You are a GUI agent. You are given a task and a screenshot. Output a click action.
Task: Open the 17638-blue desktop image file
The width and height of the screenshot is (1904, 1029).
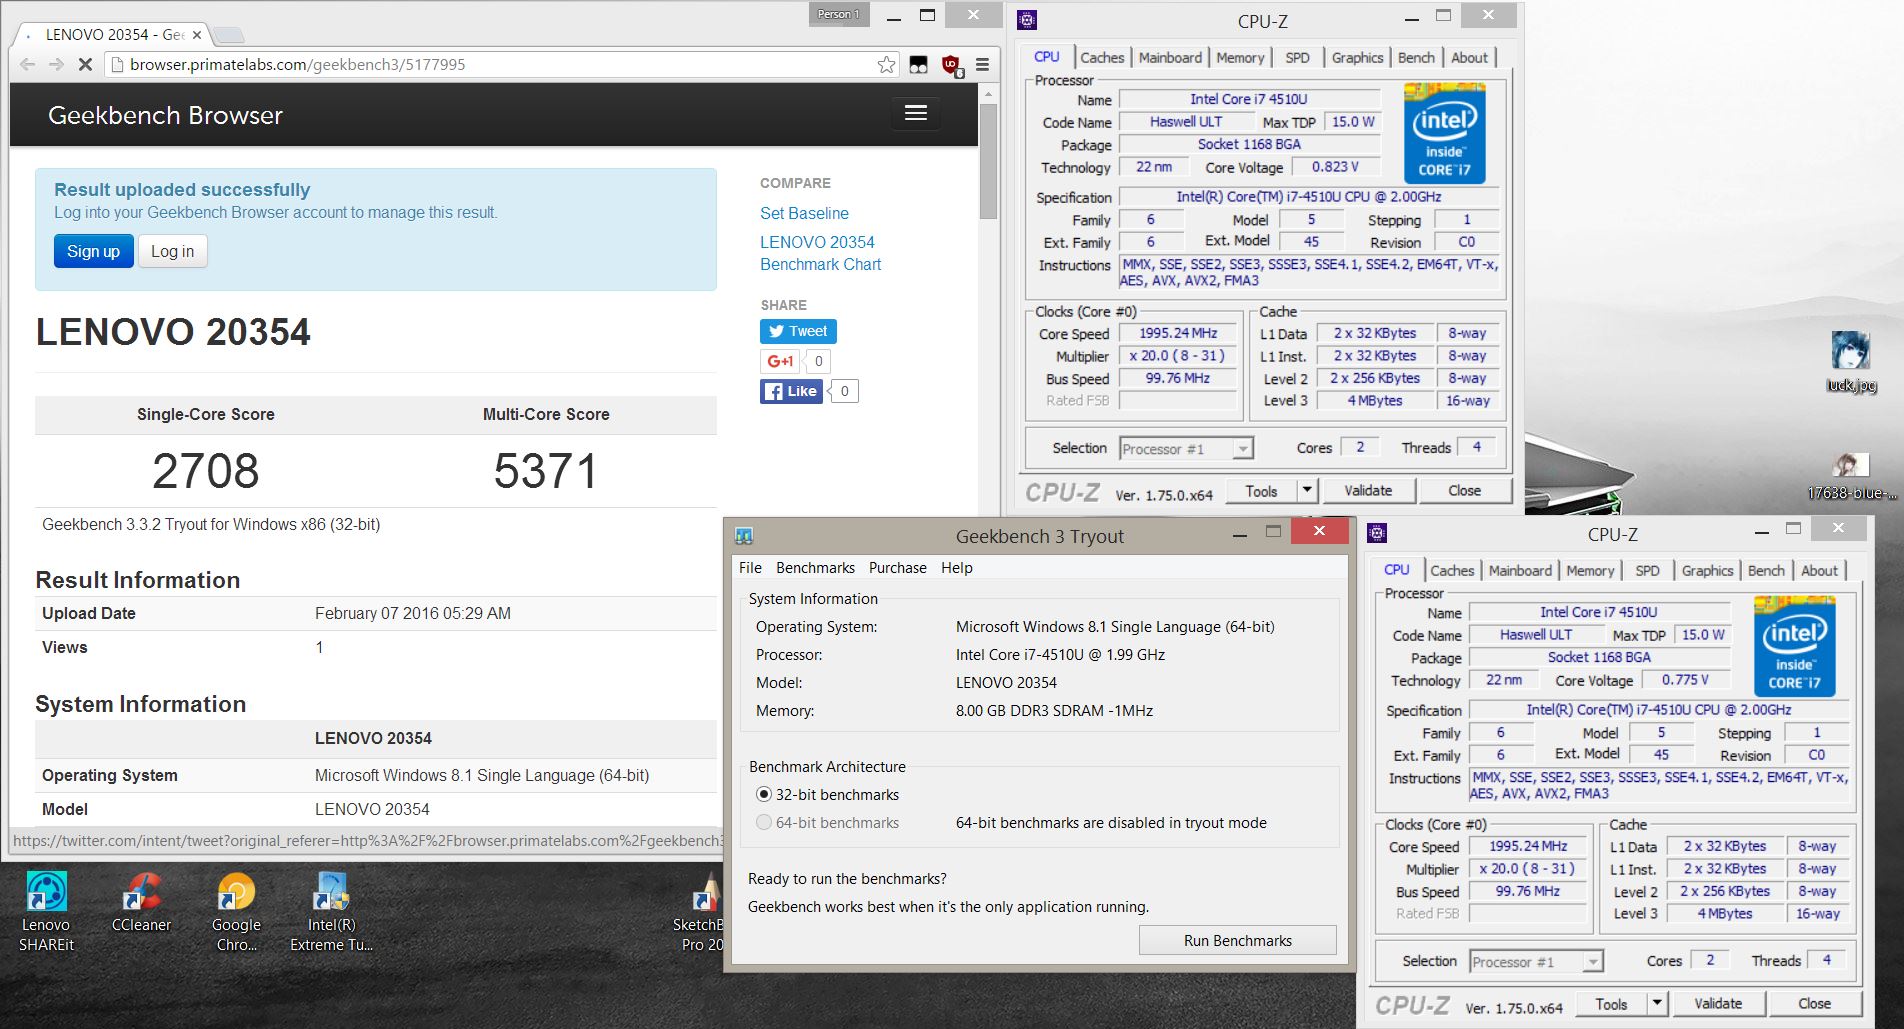pyautogui.click(x=1851, y=476)
